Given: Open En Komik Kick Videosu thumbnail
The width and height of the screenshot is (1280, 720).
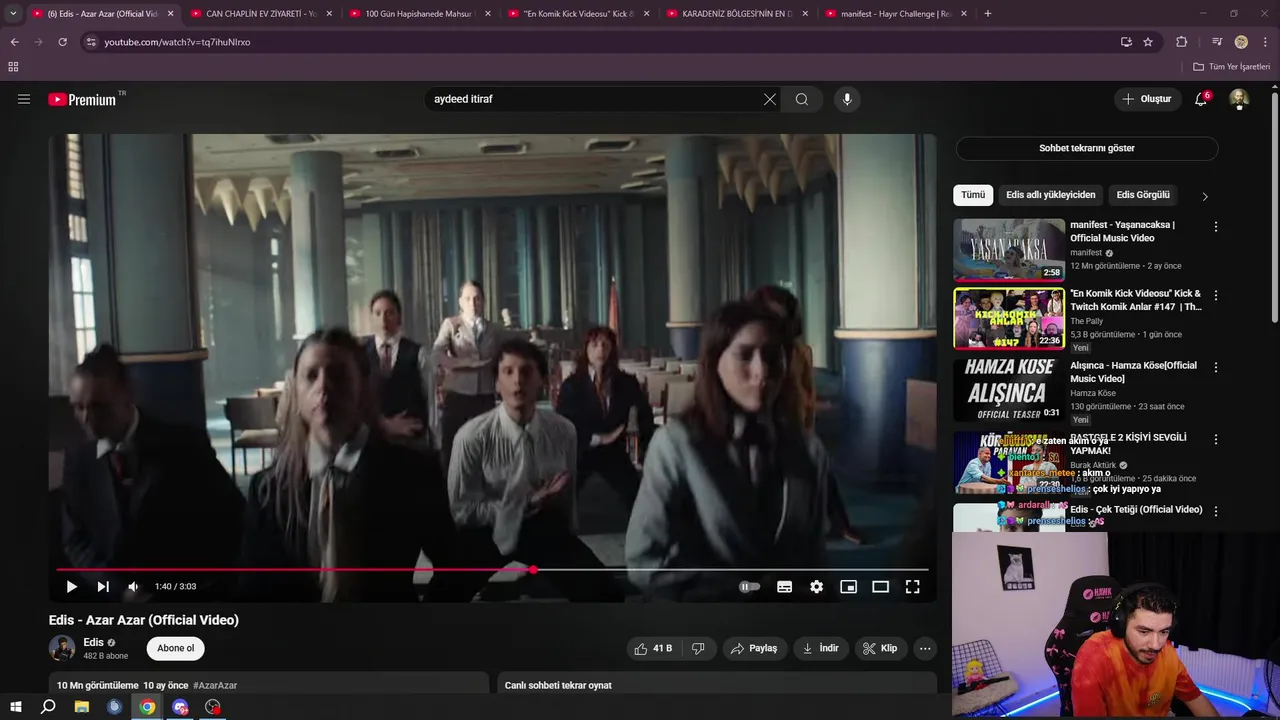Looking at the screenshot, I should [x=1009, y=319].
